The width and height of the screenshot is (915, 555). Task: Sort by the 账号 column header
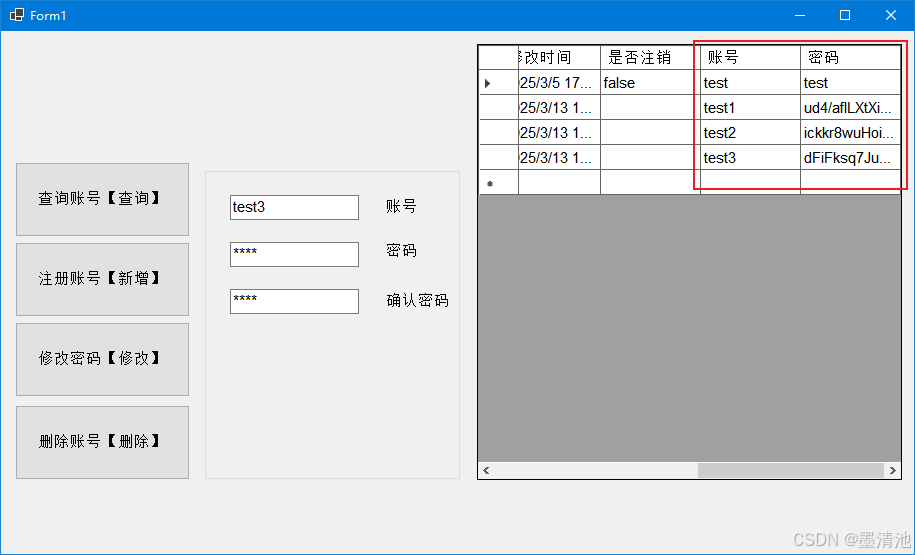pos(750,58)
